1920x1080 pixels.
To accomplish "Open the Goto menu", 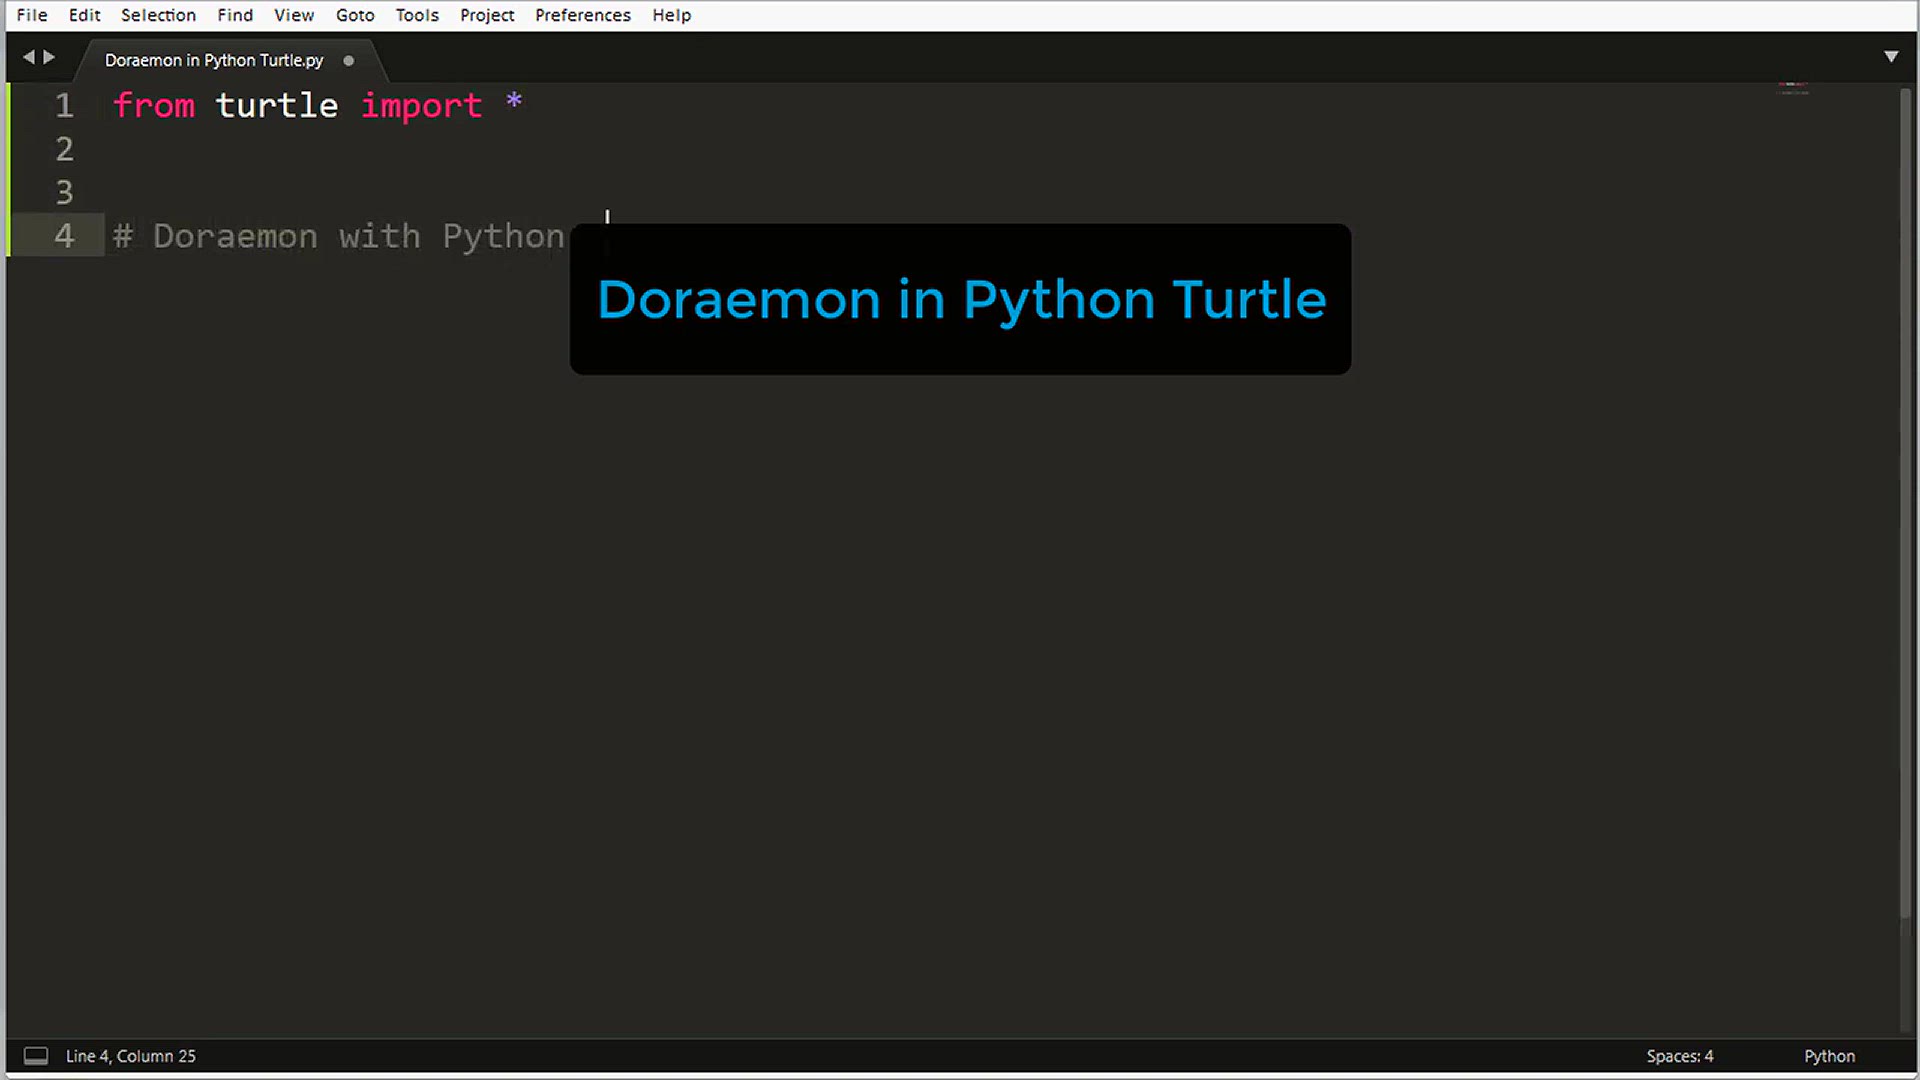I will [x=355, y=15].
